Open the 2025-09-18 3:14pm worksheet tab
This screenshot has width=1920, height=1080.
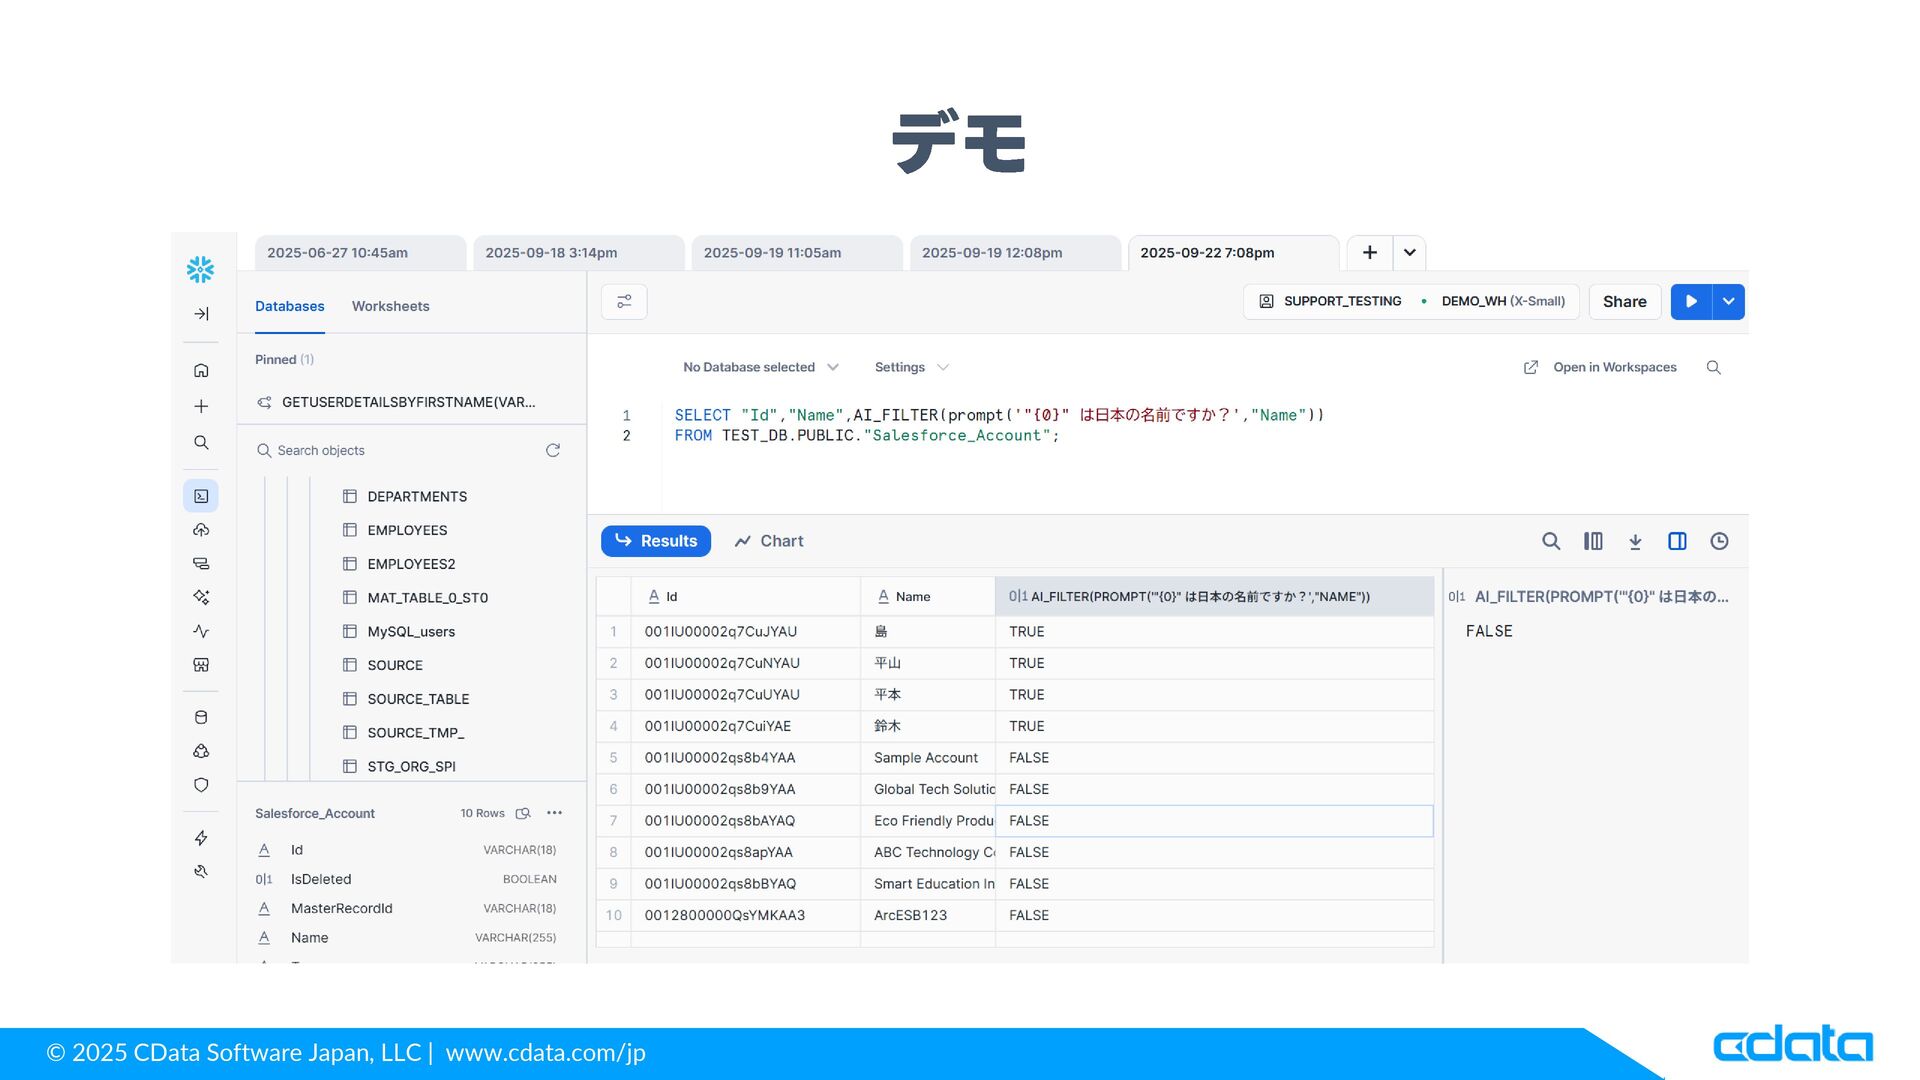pyautogui.click(x=578, y=253)
